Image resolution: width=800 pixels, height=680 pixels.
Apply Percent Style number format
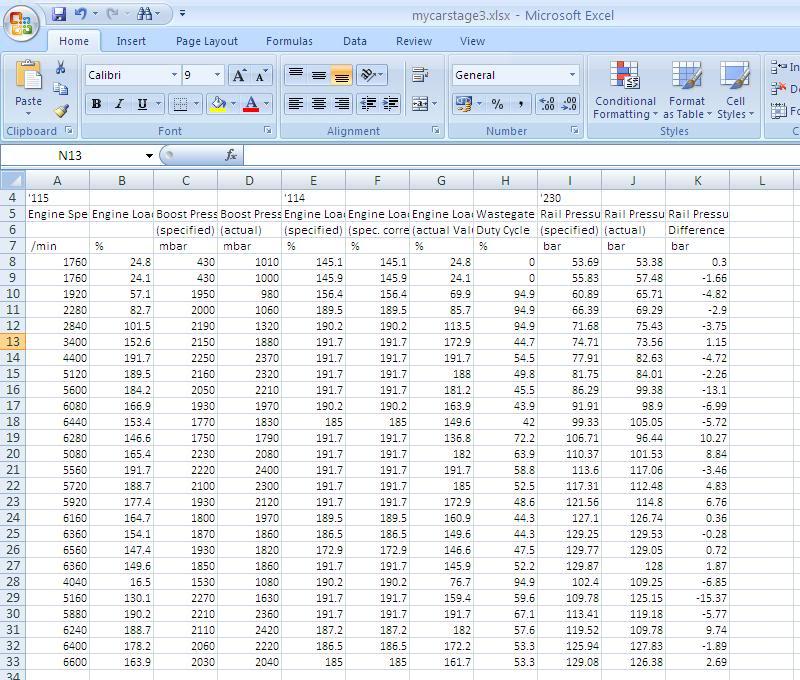497,104
